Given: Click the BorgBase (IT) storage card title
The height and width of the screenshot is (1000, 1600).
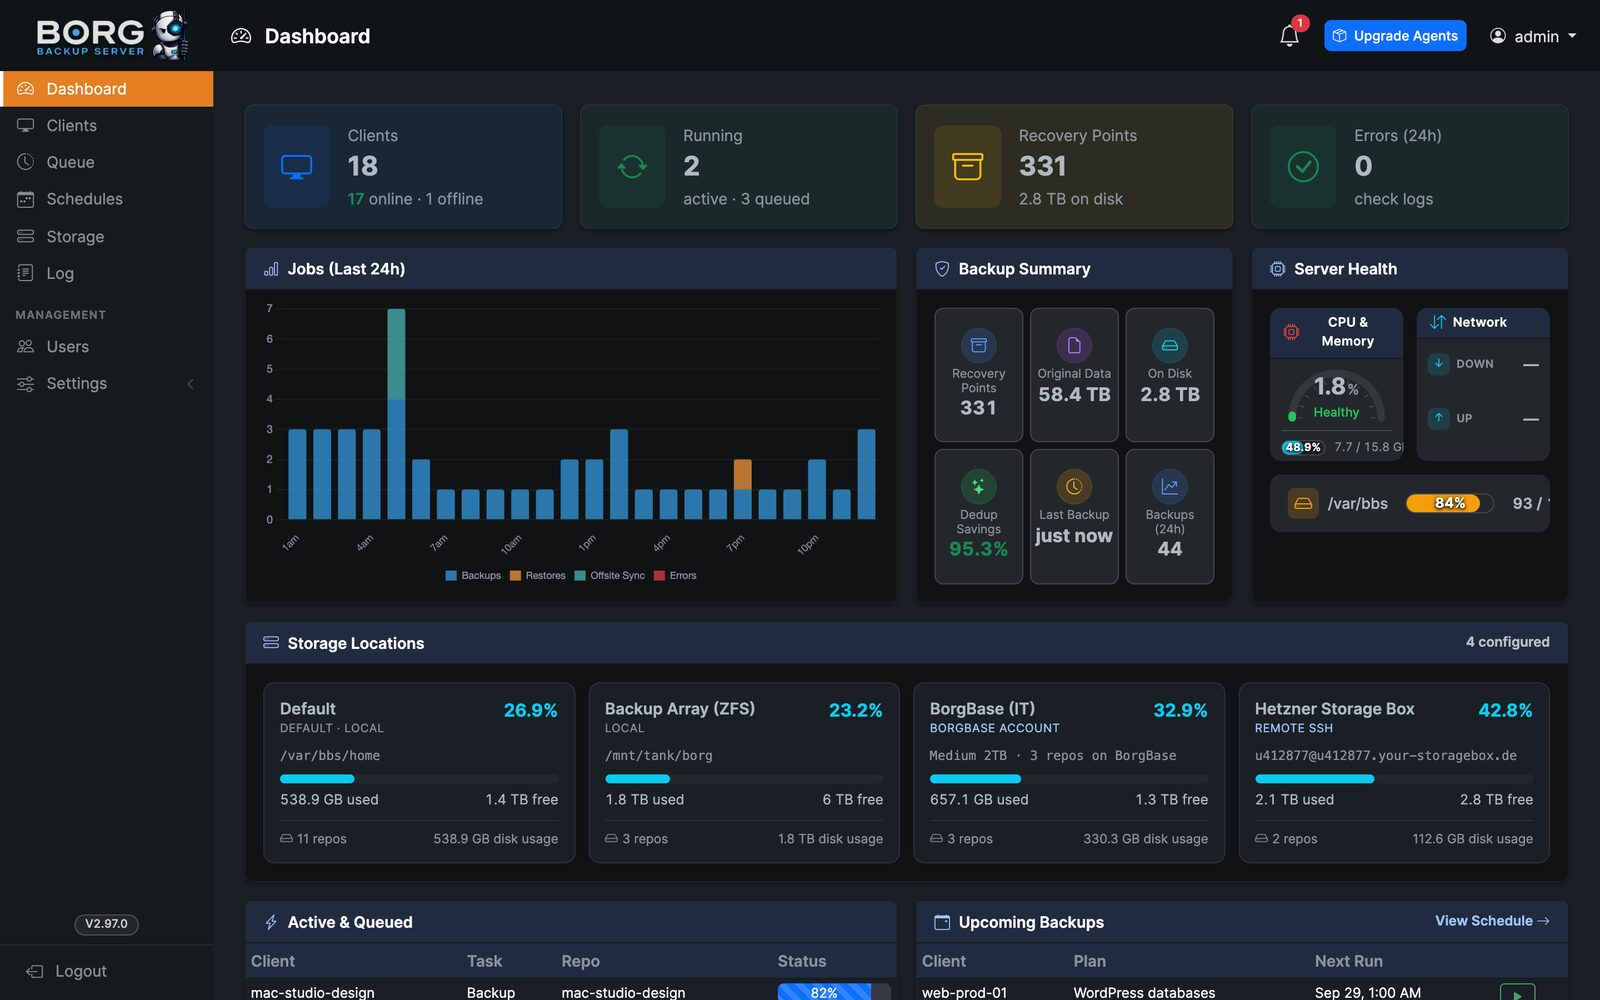Looking at the screenshot, I should (982, 709).
